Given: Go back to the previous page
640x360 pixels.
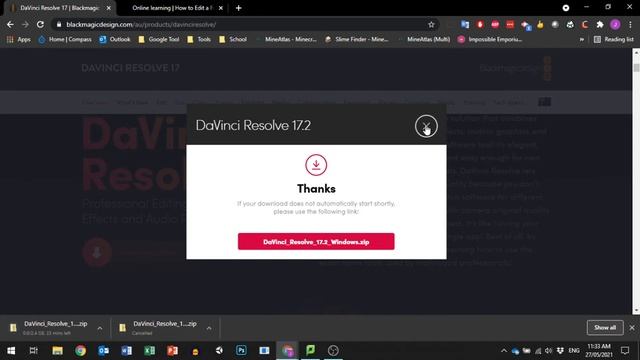Looking at the screenshot, I should click(10, 24).
